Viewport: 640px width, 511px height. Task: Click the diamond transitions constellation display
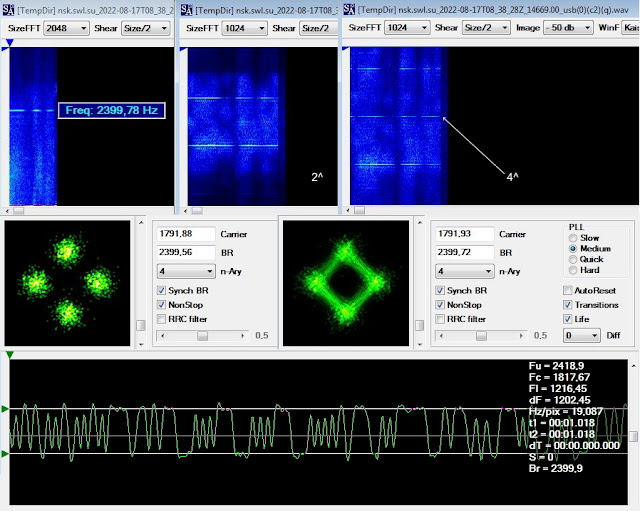(x=346, y=283)
